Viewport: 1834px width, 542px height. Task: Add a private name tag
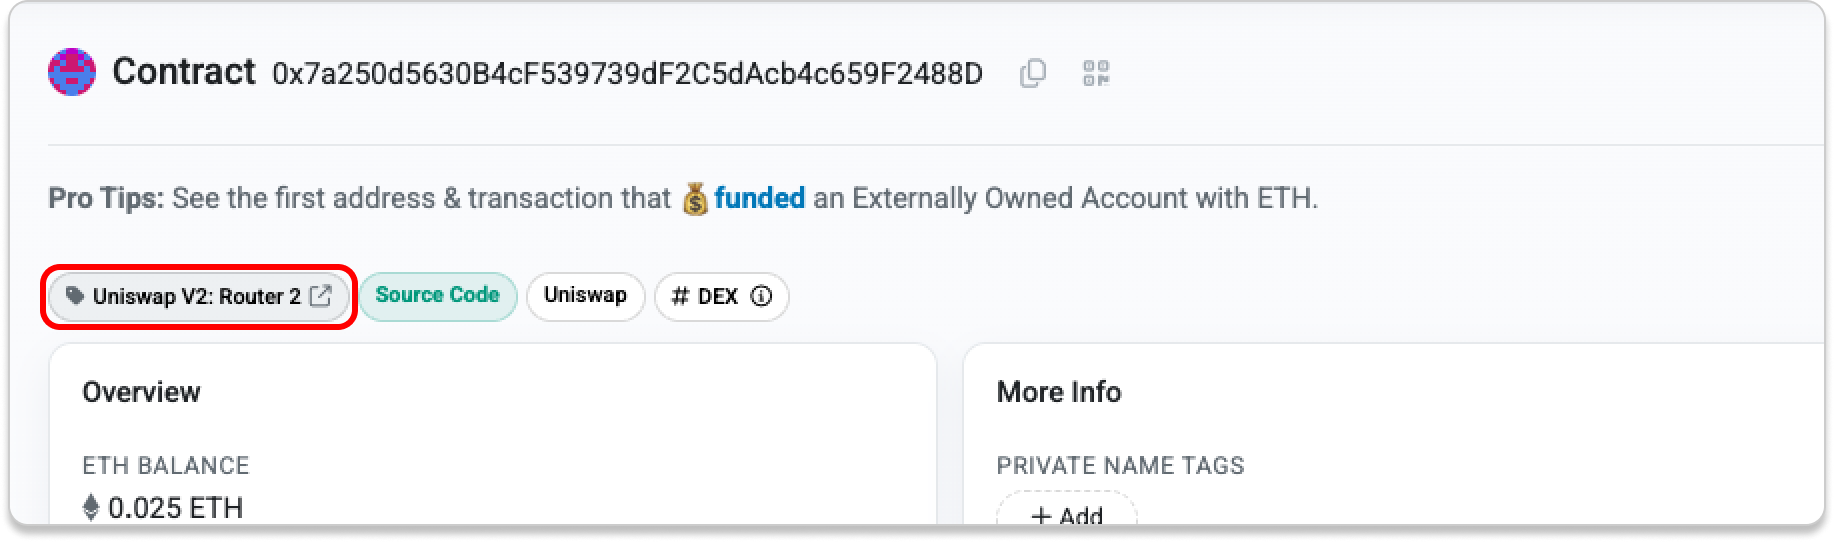(x=1066, y=515)
